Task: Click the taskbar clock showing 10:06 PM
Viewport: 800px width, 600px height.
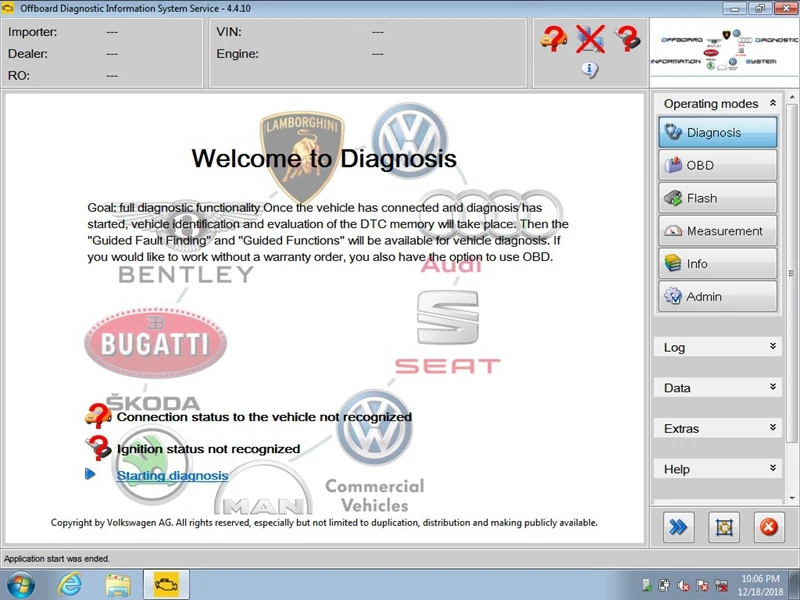Action: 760,585
